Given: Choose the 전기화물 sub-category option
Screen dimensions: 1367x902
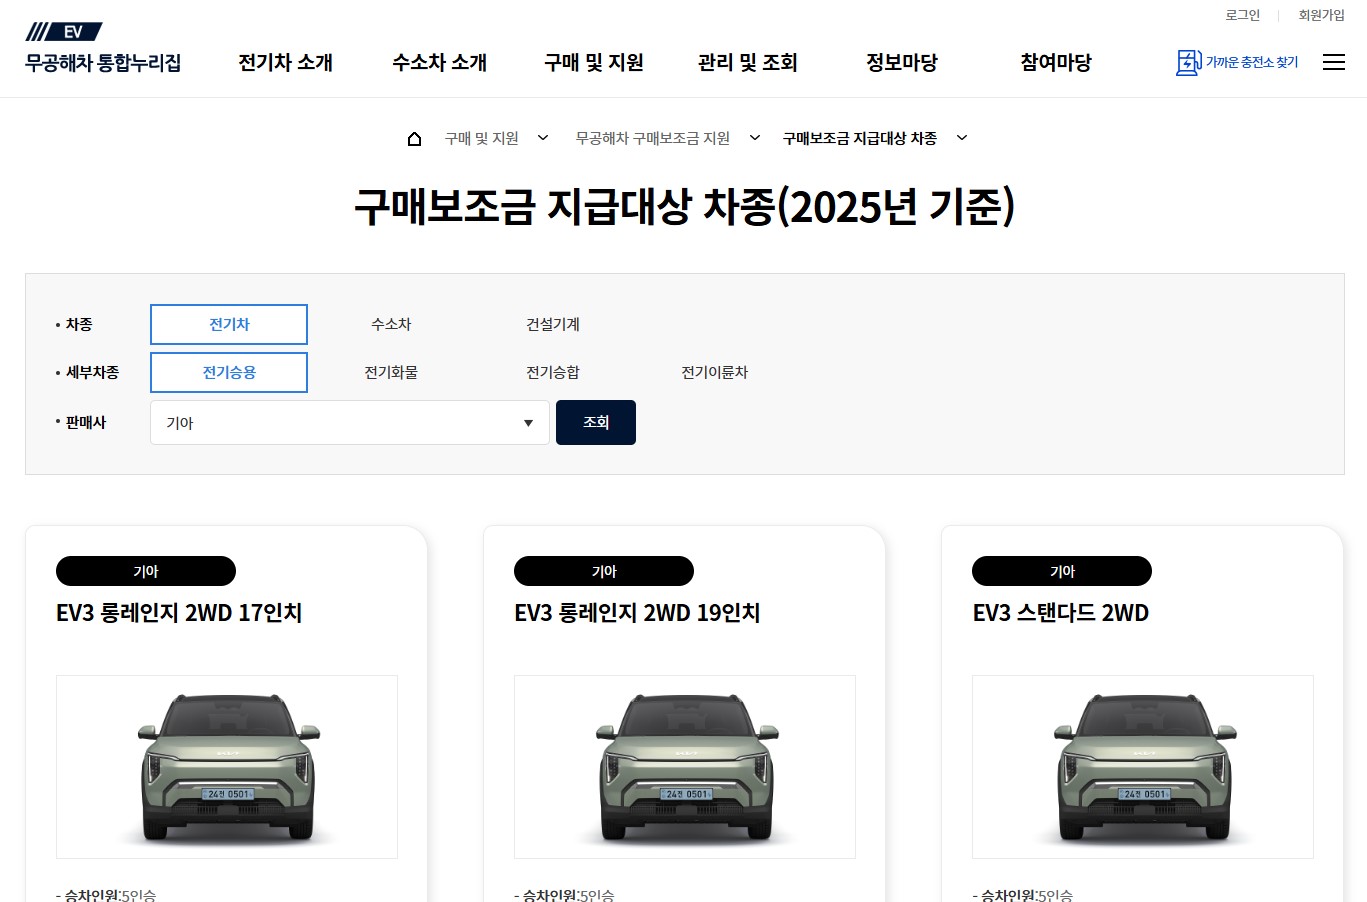Looking at the screenshot, I should [391, 372].
